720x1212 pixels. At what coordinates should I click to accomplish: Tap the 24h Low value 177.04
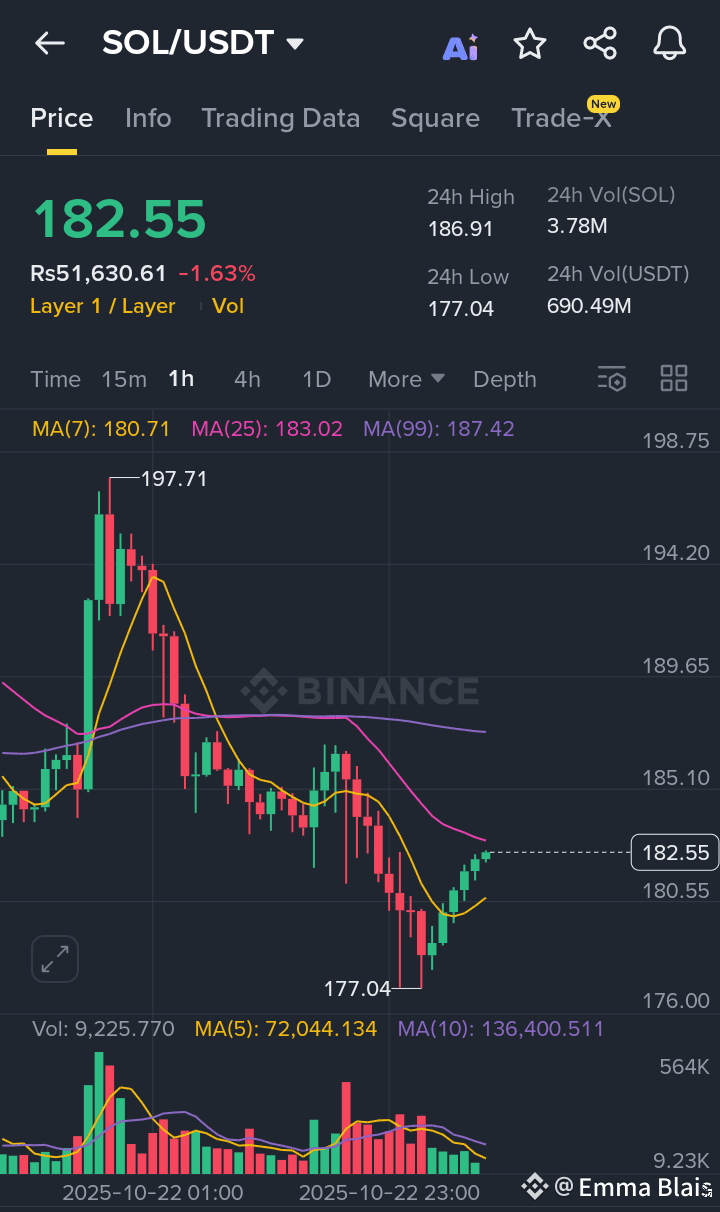point(461,309)
